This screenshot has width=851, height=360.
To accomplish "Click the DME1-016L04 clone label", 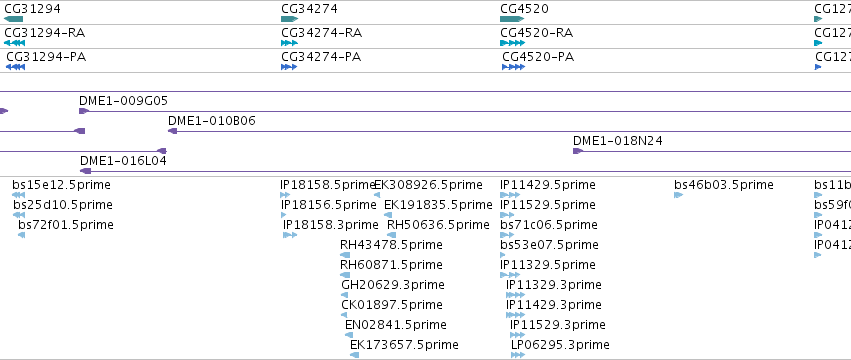I will [x=123, y=161].
